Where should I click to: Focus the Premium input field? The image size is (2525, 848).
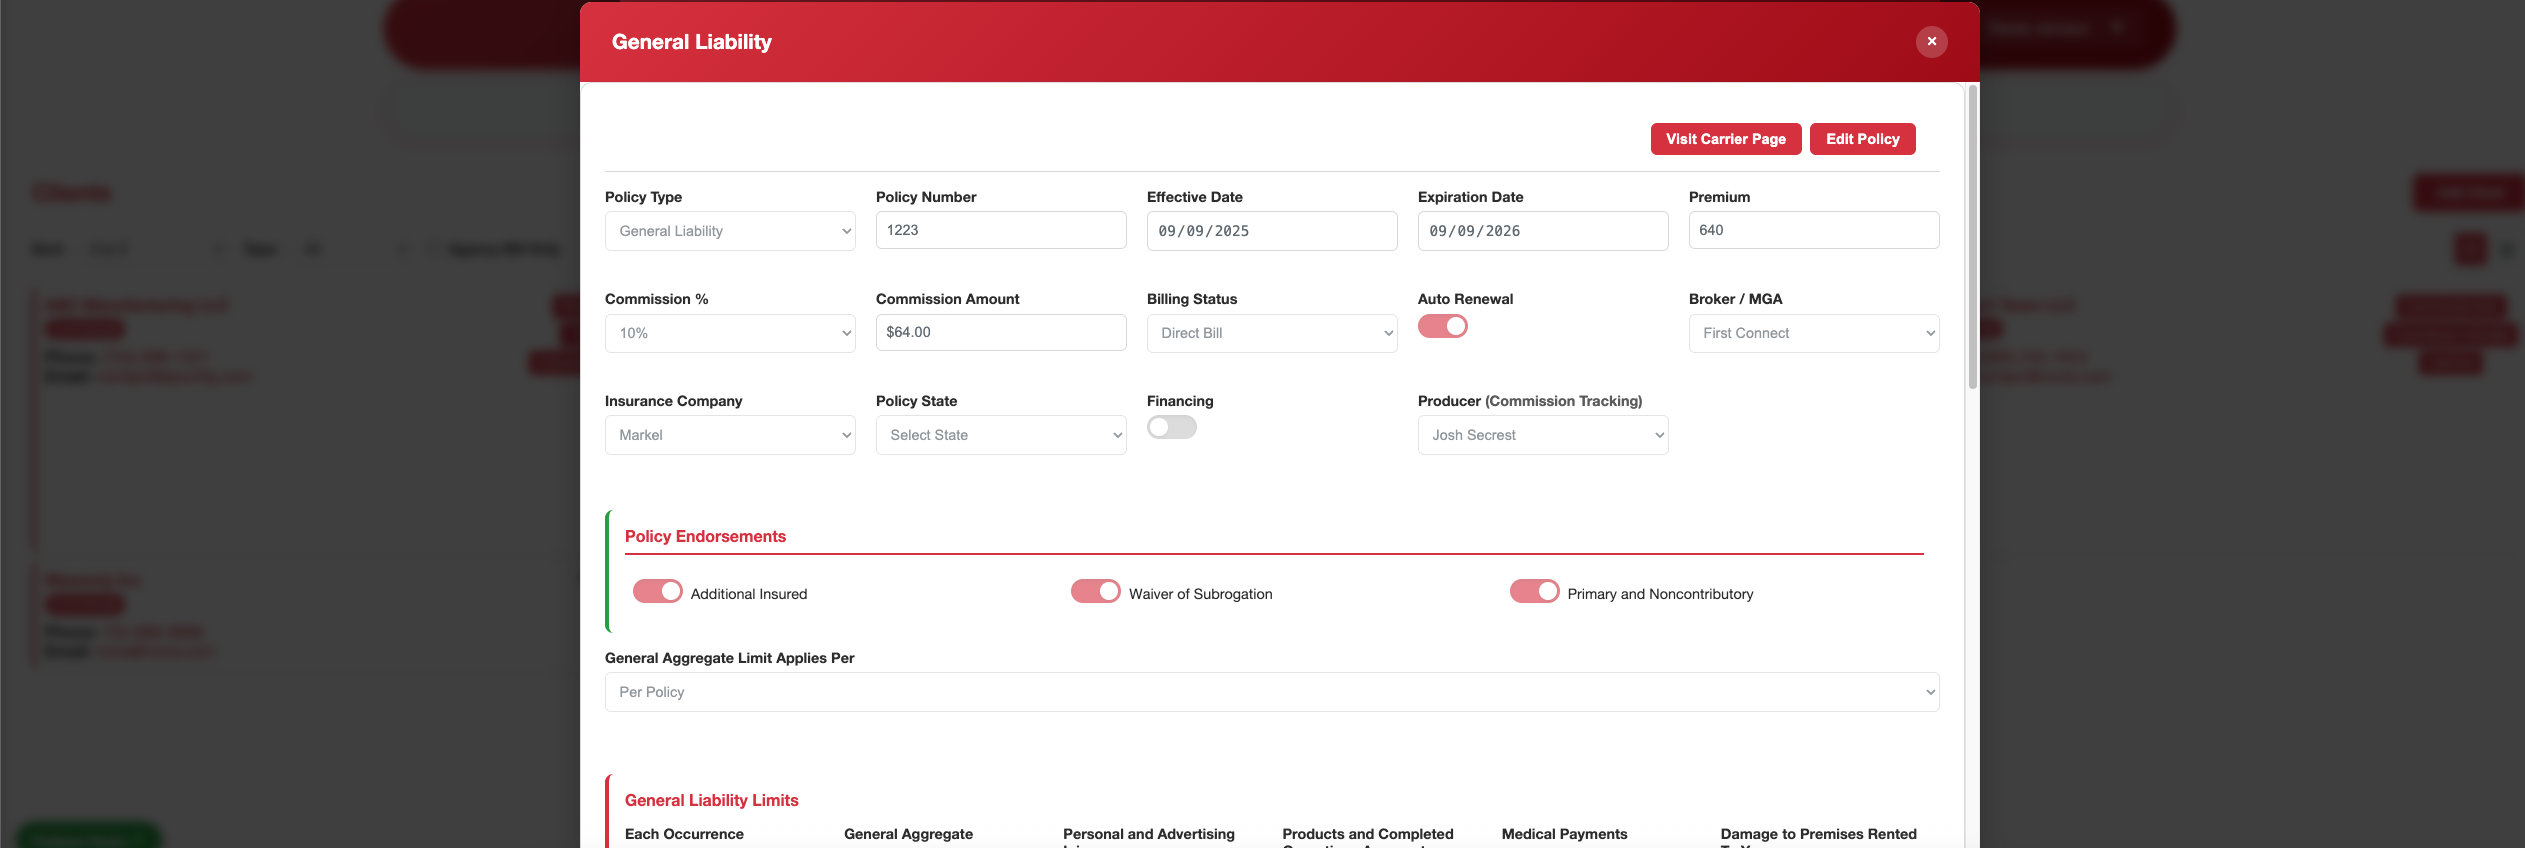point(1813,230)
